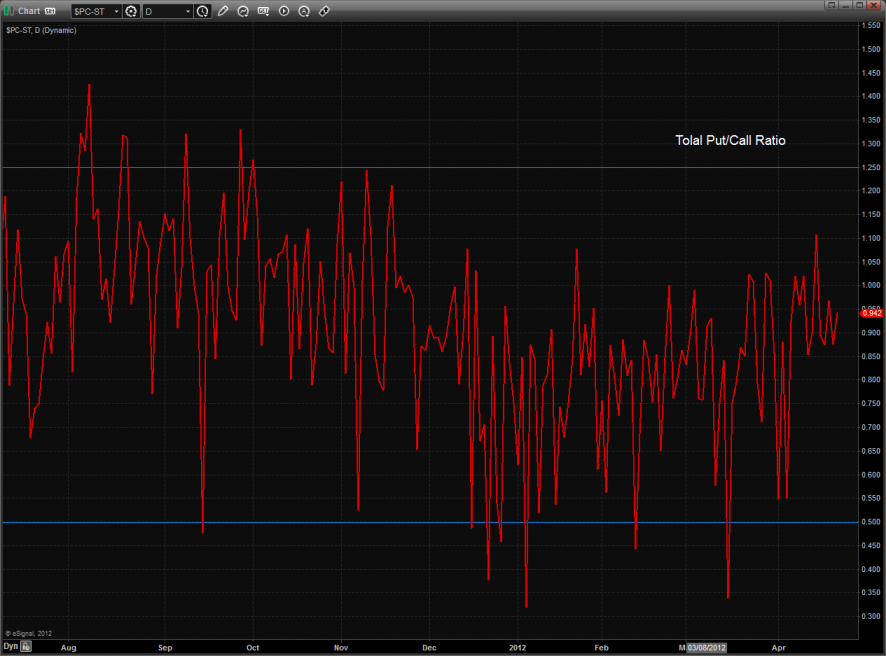Viewport: 886px width, 656px height.
Task: Click the circular arrow refresh icon
Action: (243, 11)
